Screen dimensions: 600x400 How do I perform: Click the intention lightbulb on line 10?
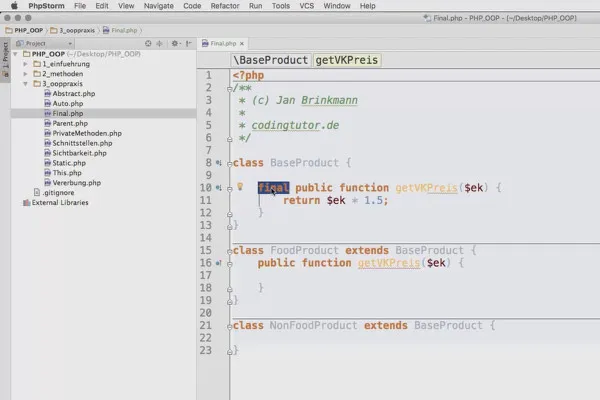pos(240,187)
